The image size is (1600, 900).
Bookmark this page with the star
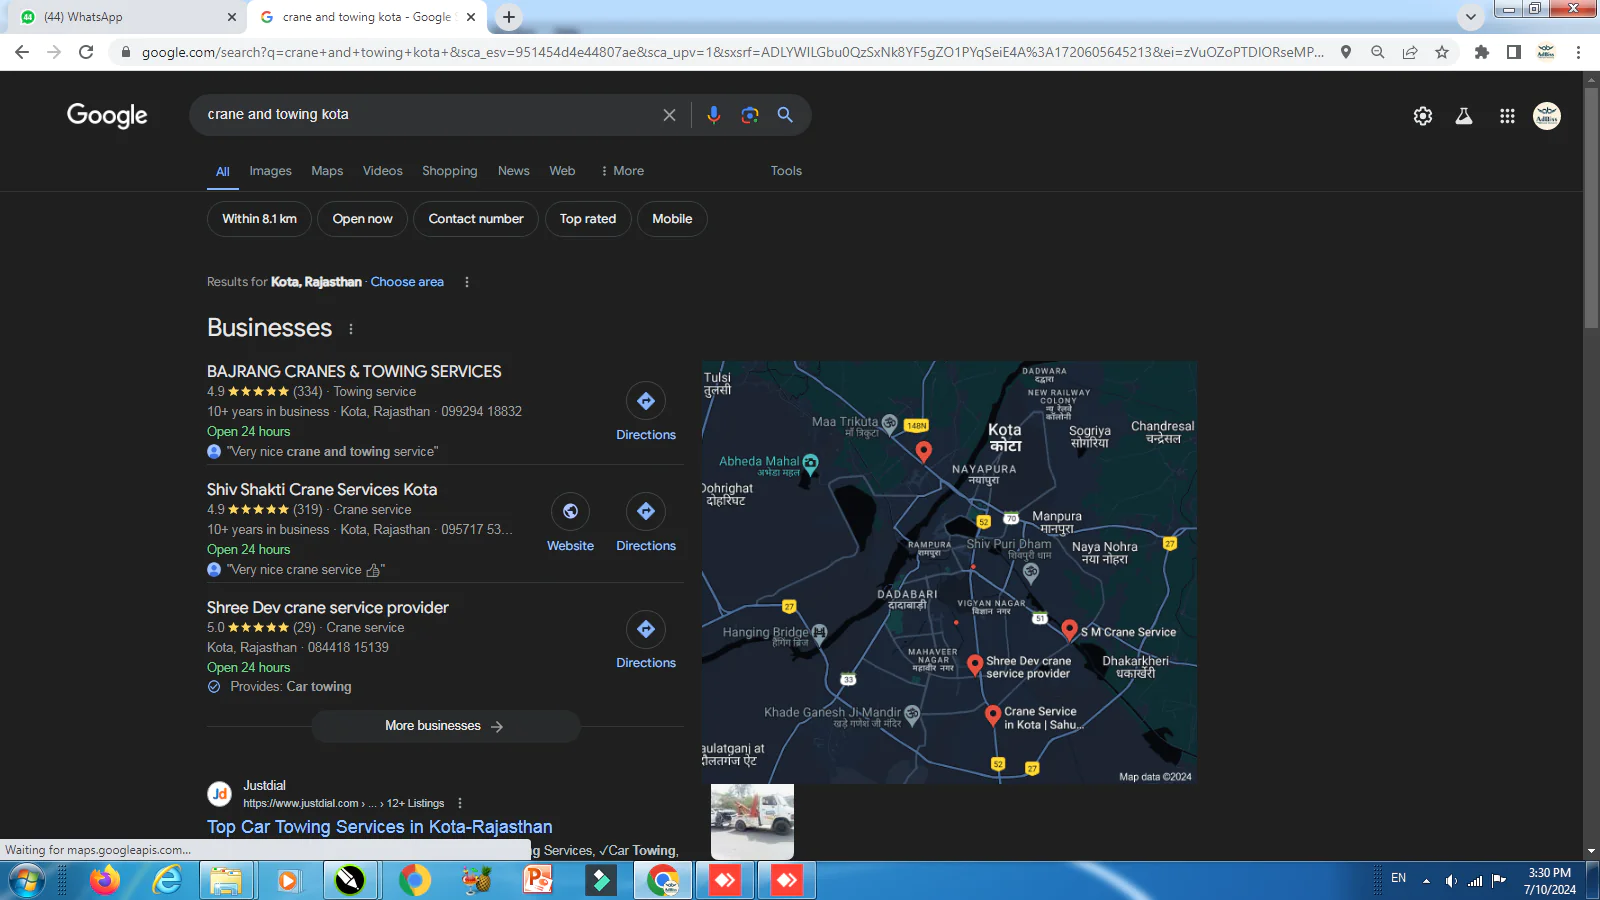1442,52
